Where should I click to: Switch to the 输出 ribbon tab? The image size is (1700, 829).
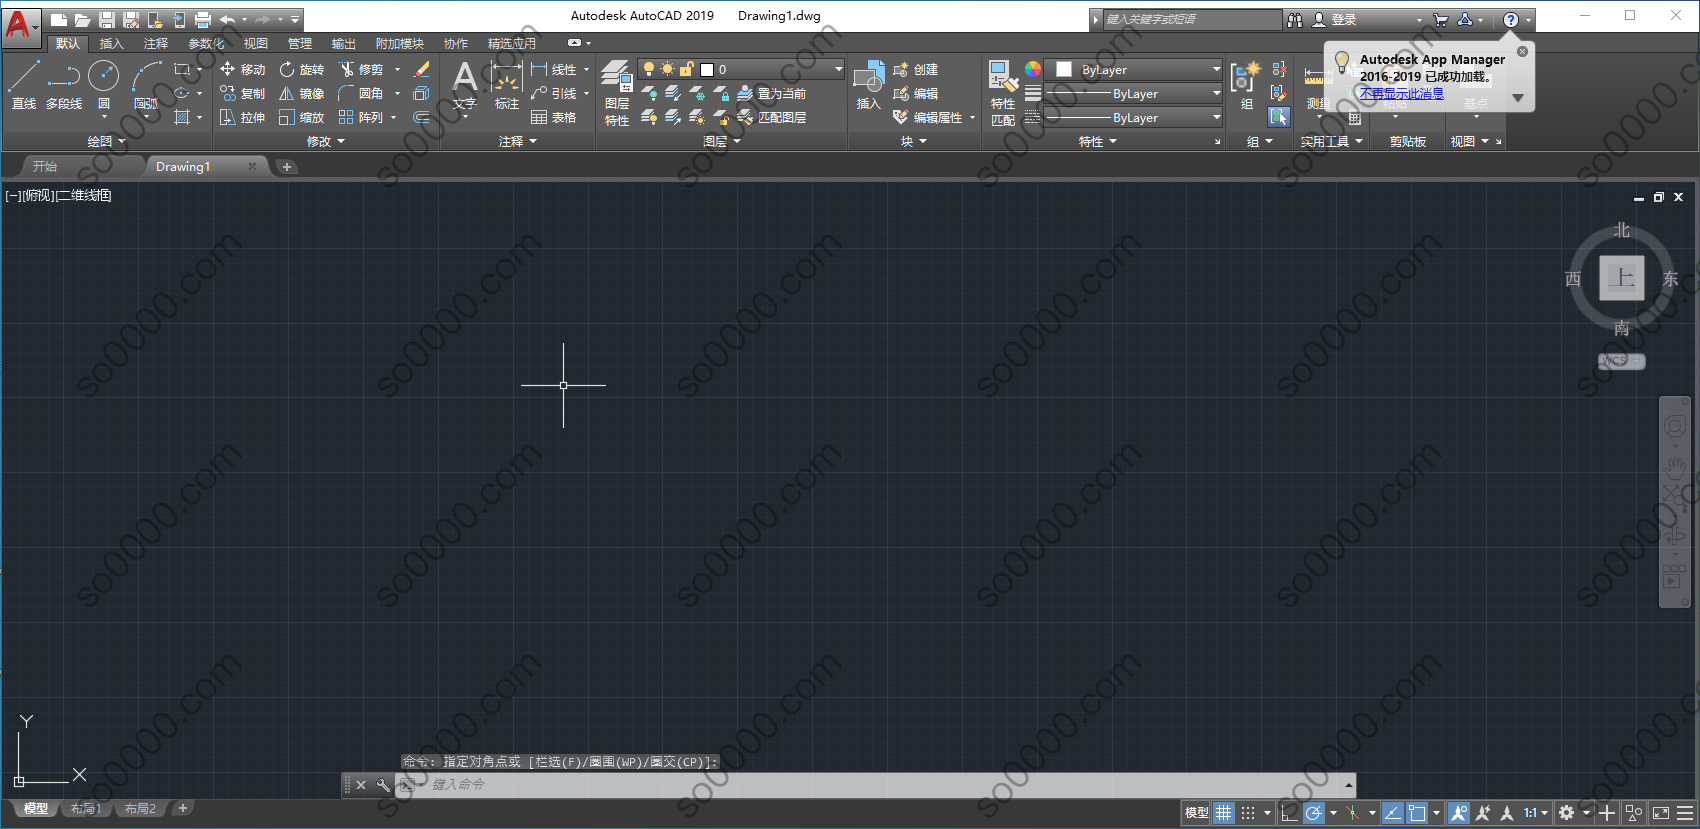pyautogui.click(x=344, y=43)
